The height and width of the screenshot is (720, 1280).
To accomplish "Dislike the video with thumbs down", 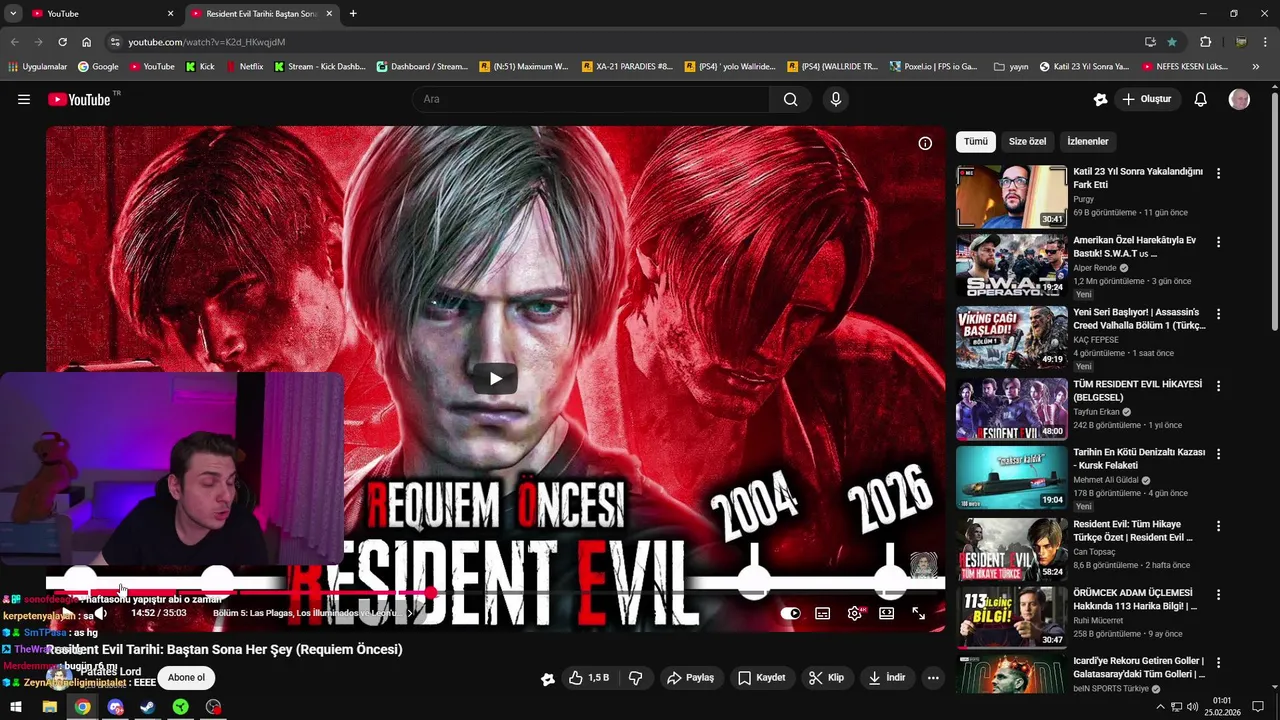I will [635, 678].
